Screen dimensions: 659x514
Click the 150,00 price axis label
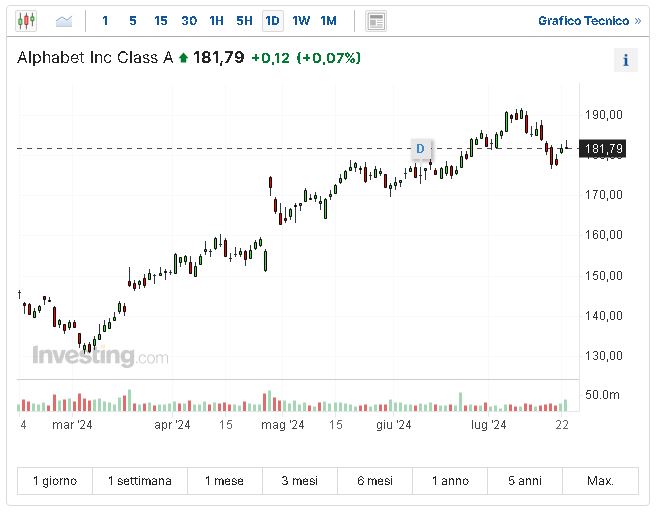coord(604,275)
